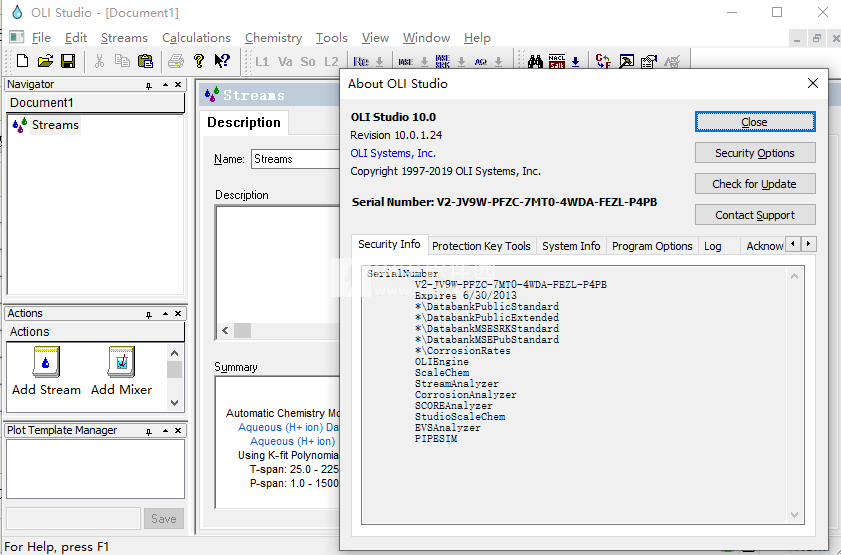
Task: Open the File menu
Action: 41,38
